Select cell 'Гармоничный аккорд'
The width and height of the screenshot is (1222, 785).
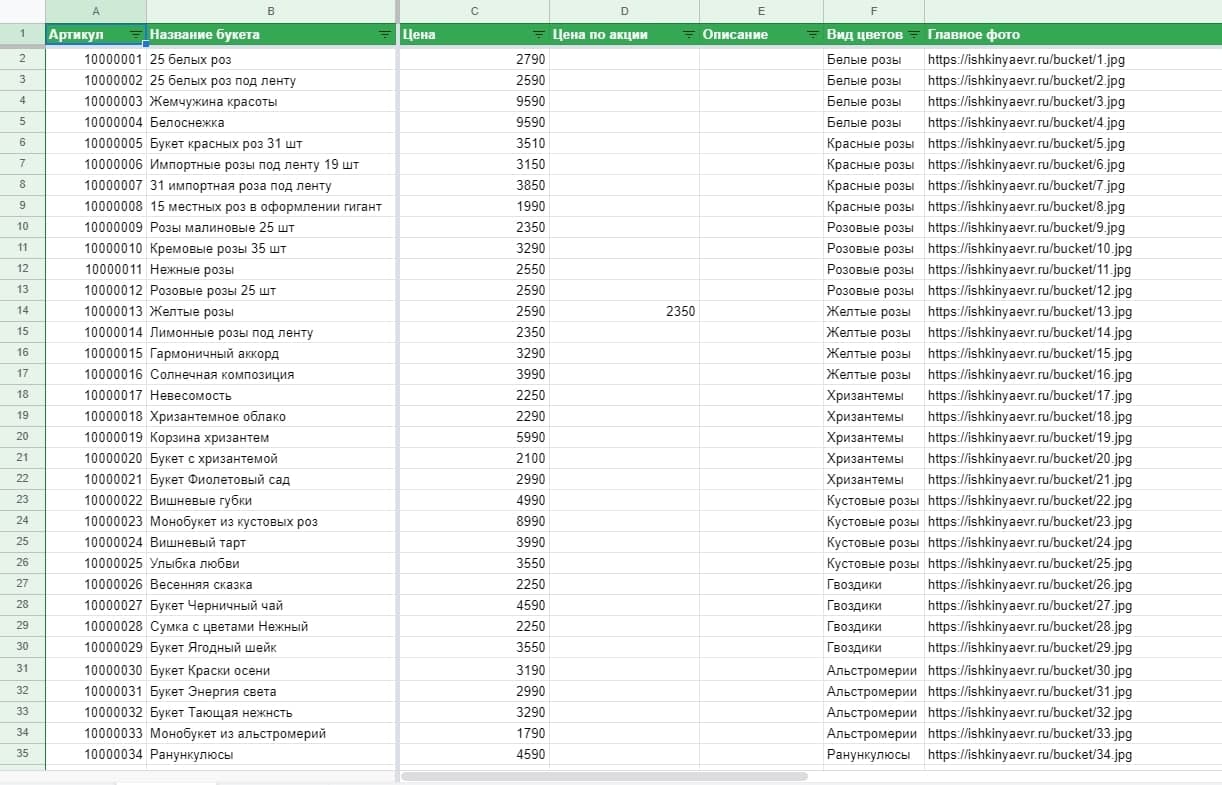tap(271, 354)
